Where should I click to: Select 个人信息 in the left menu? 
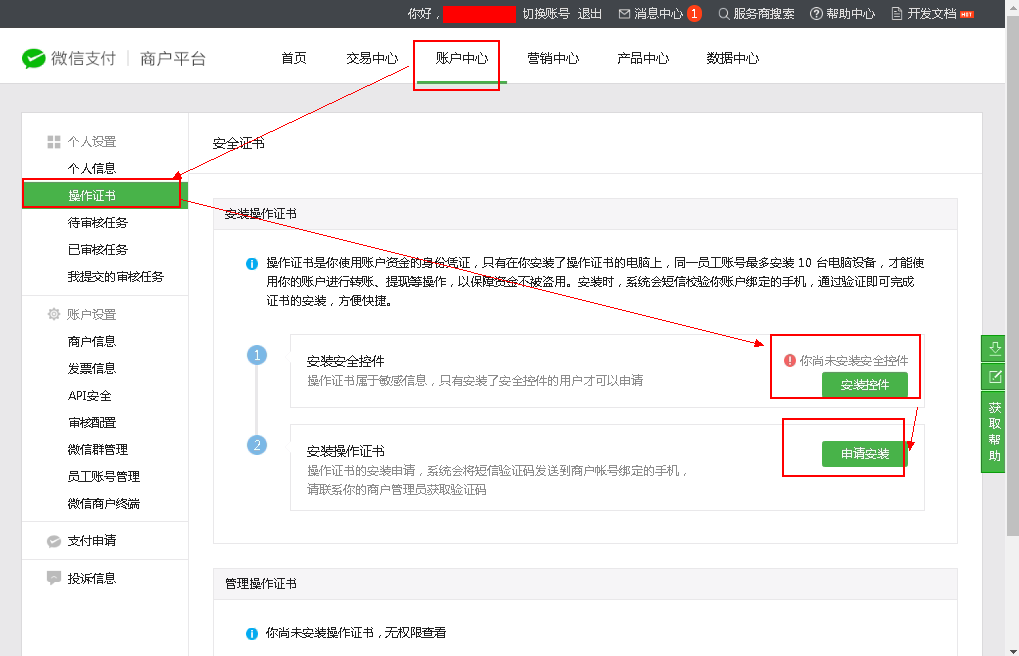92,168
